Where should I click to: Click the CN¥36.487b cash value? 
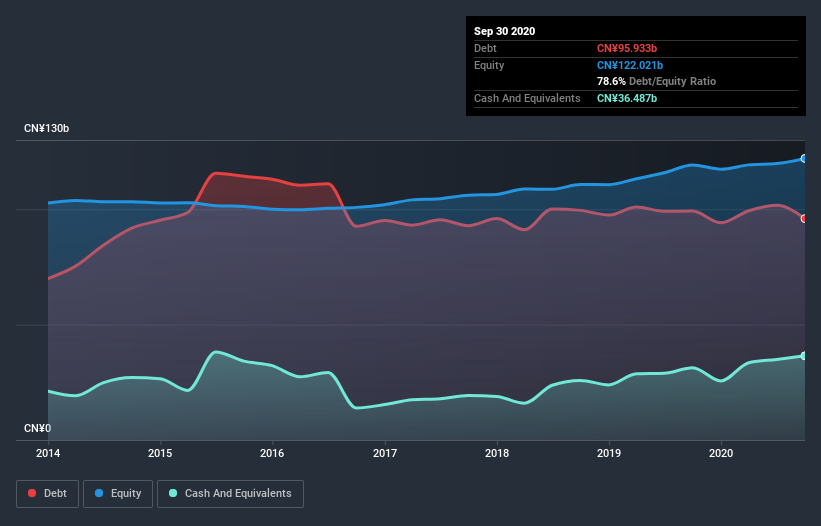[x=627, y=98]
